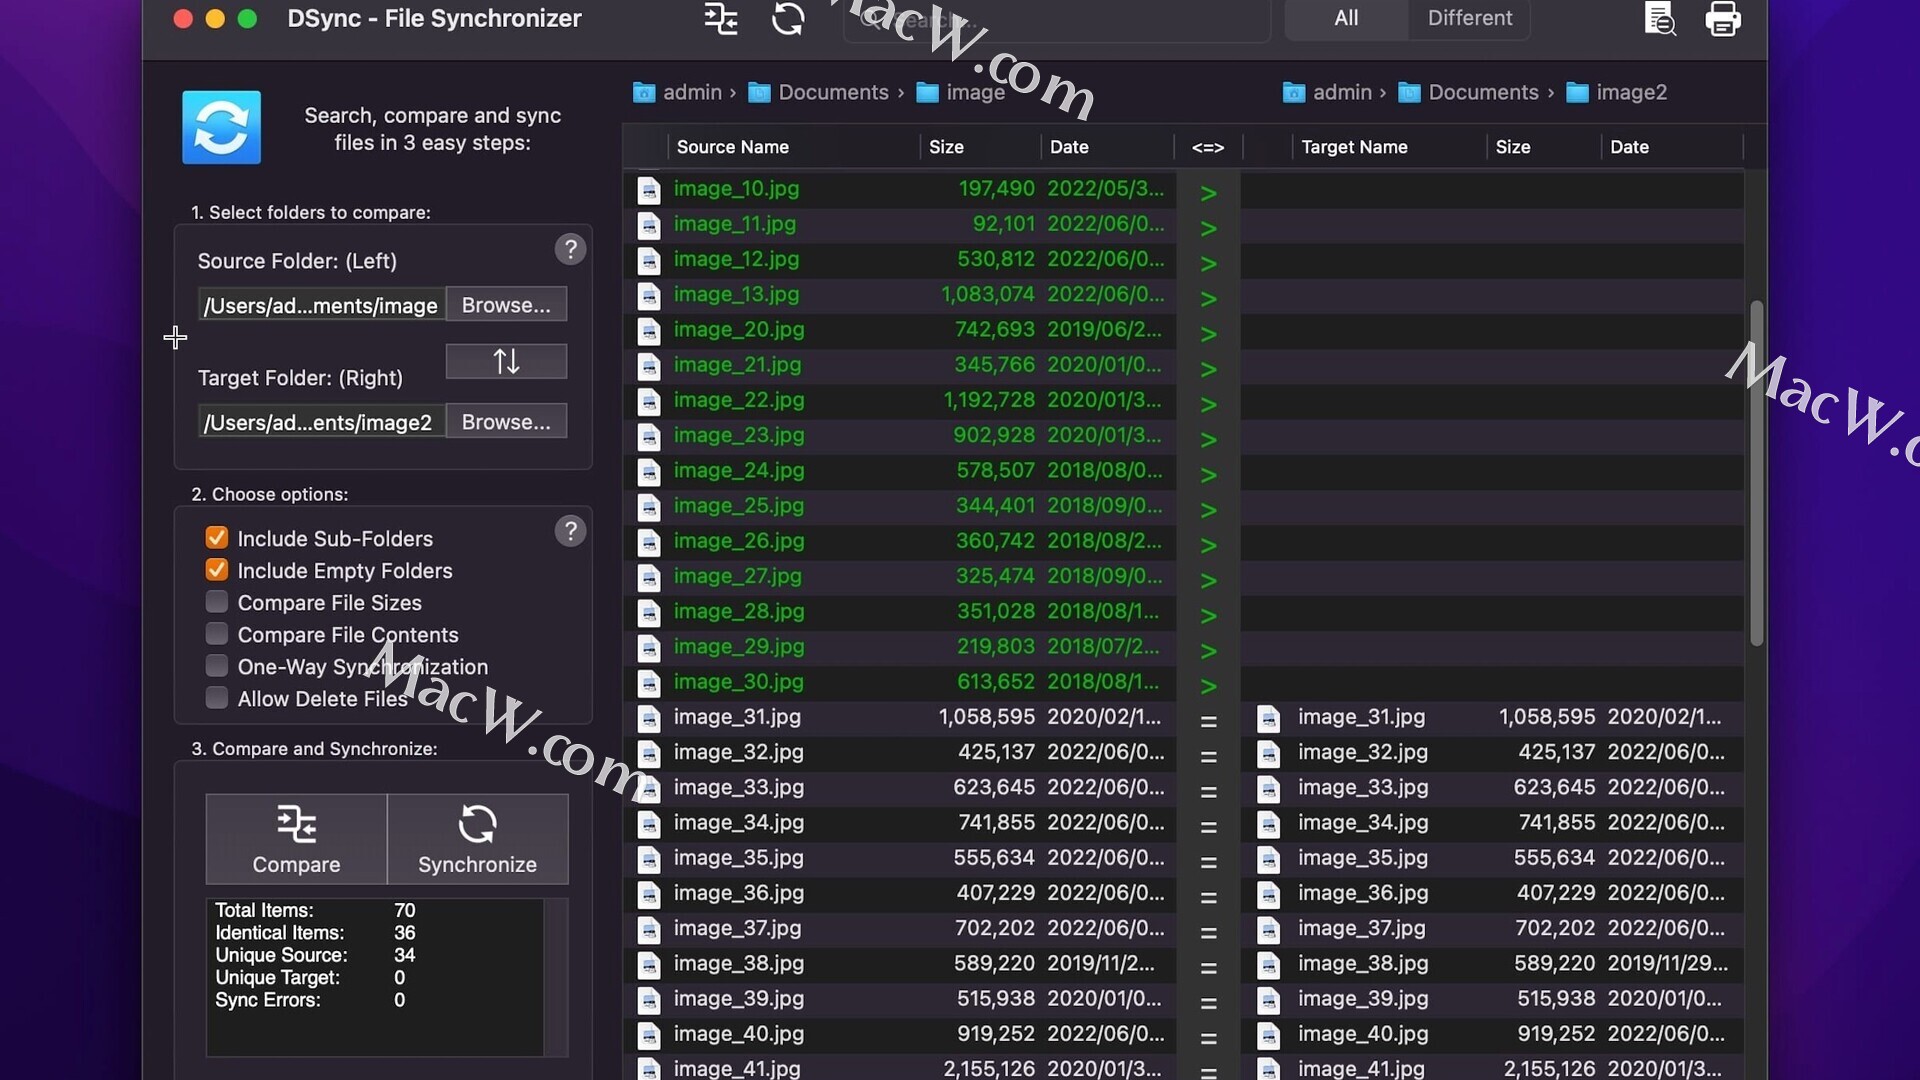Swap source and target folders
This screenshot has height=1080, width=1920.
(506, 361)
